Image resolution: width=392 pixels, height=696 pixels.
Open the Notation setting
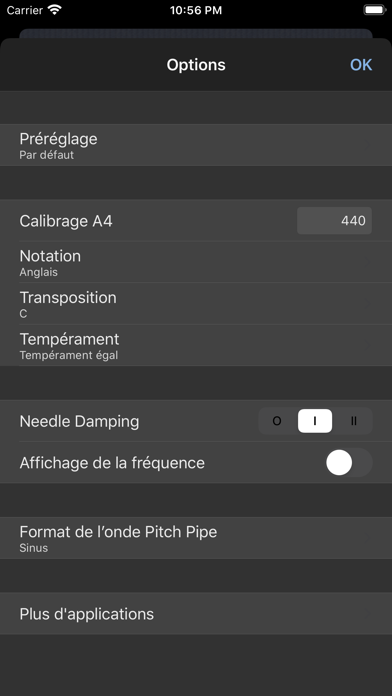point(196,262)
